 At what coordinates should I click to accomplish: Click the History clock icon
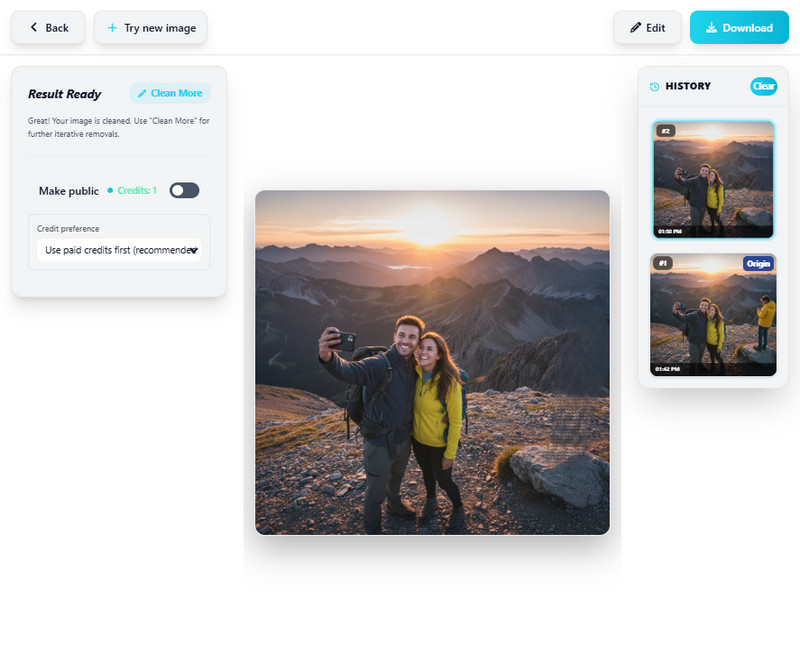coord(655,86)
